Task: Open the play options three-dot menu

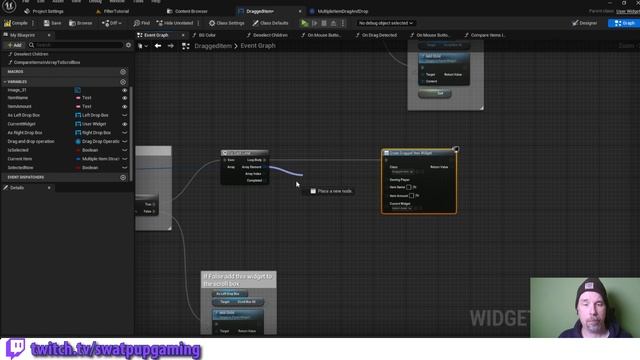Action: (x=343, y=23)
